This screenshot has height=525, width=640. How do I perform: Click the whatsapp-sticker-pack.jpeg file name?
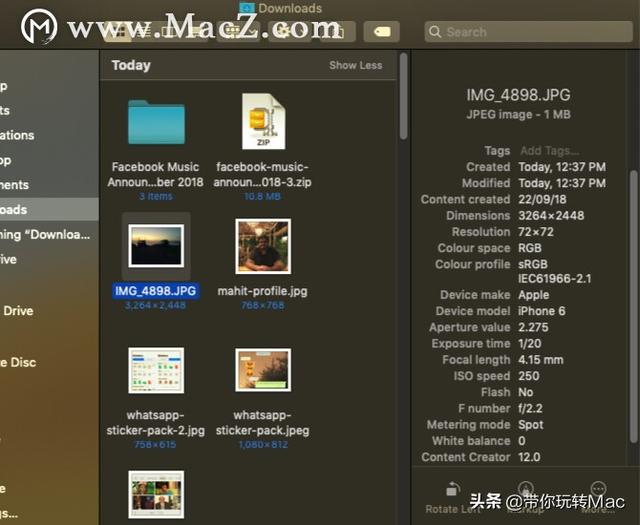(262, 423)
